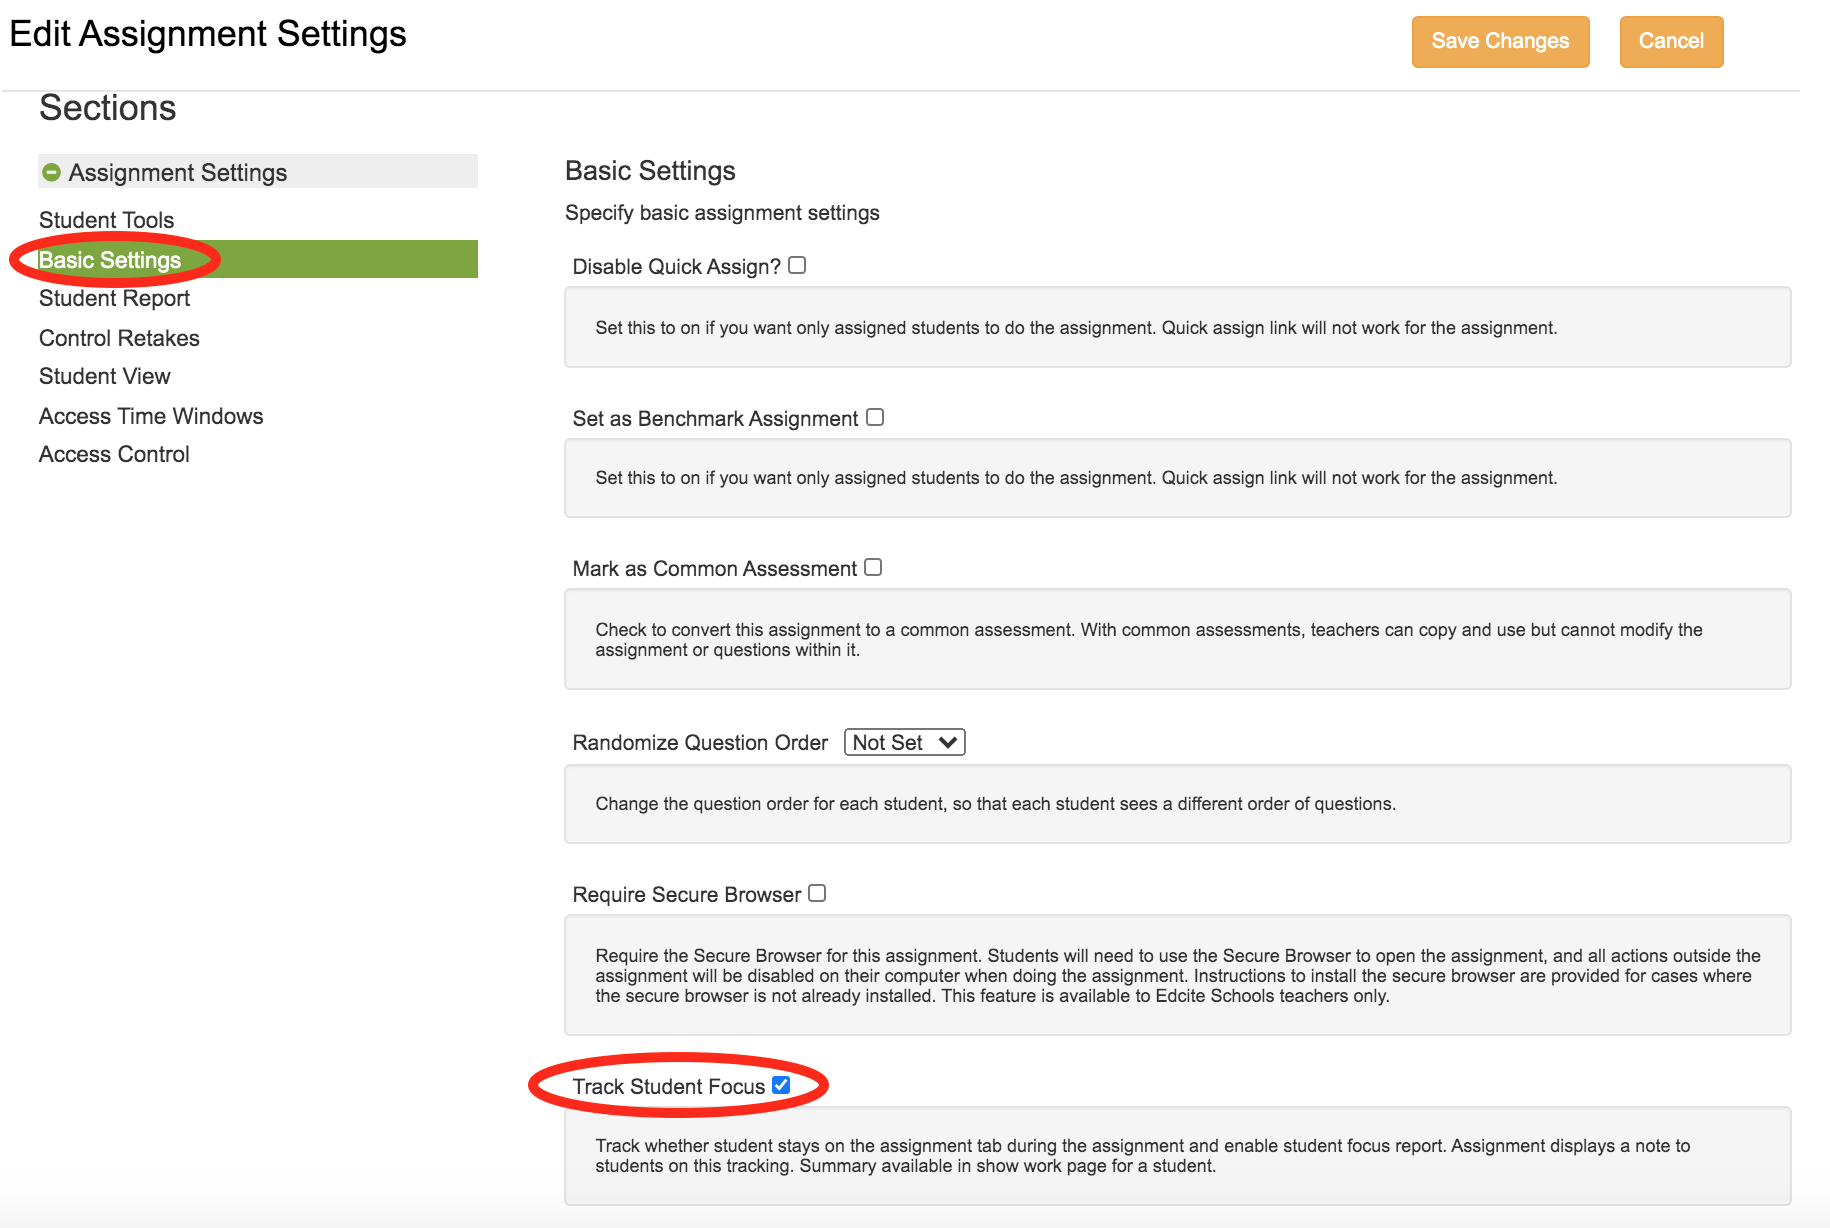1830x1228 pixels.
Task: Uncheck Track Student Focus checkbox
Action: (781, 1085)
